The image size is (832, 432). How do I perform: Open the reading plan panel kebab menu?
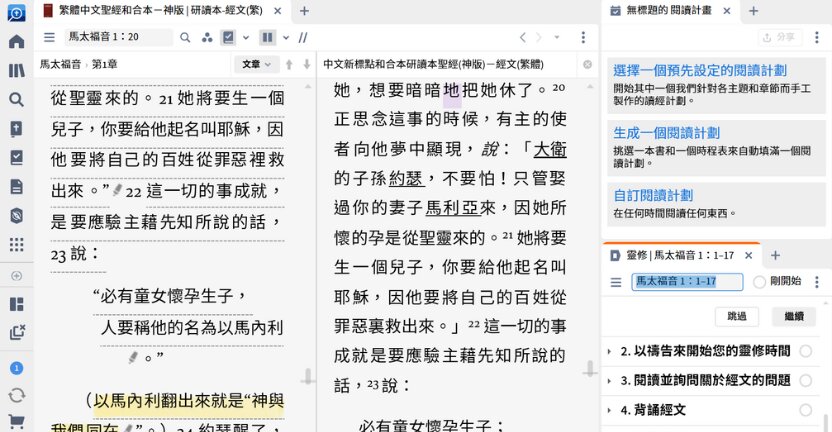(x=817, y=37)
